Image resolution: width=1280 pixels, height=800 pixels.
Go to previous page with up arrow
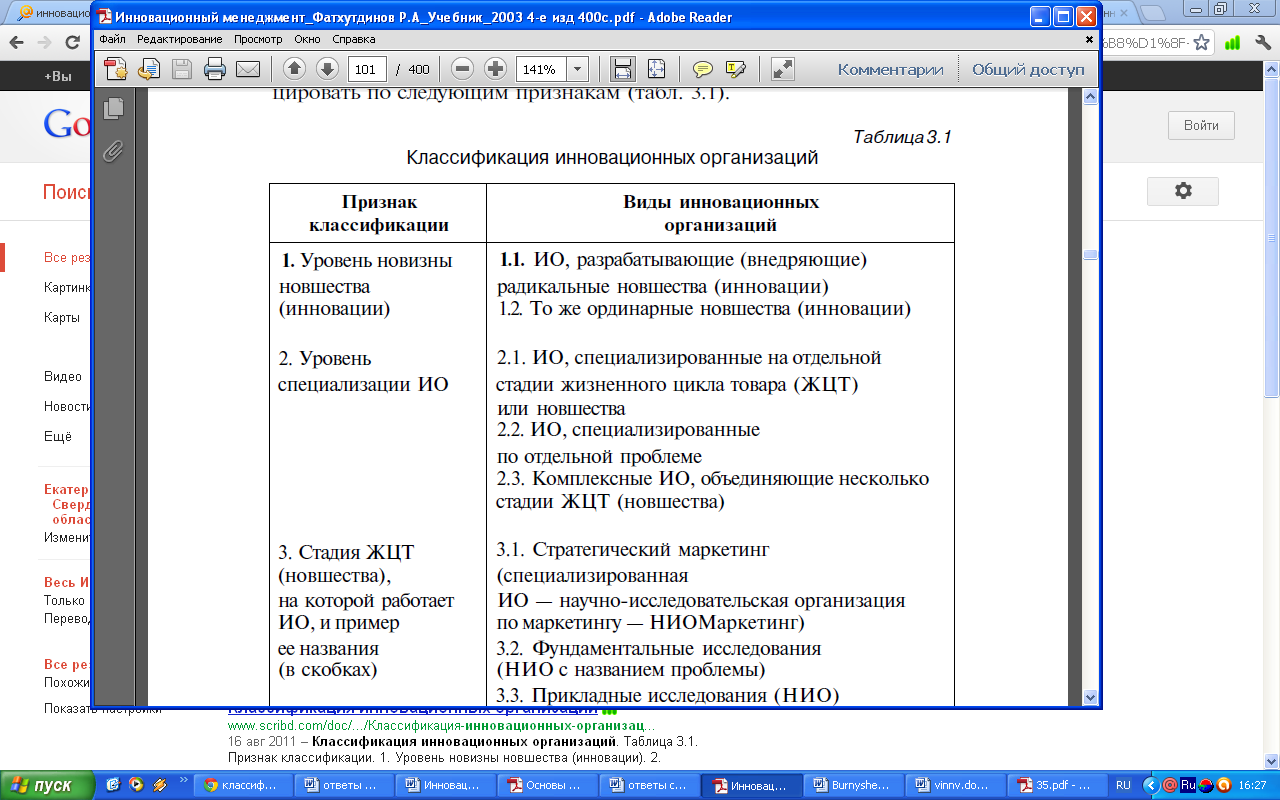coord(294,69)
